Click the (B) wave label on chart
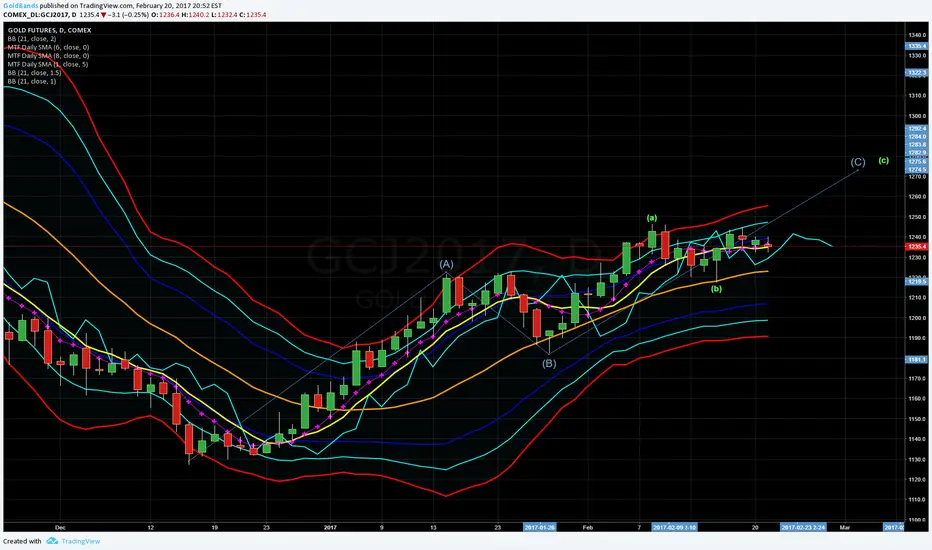The height and width of the screenshot is (550, 932). click(x=549, y=363)
